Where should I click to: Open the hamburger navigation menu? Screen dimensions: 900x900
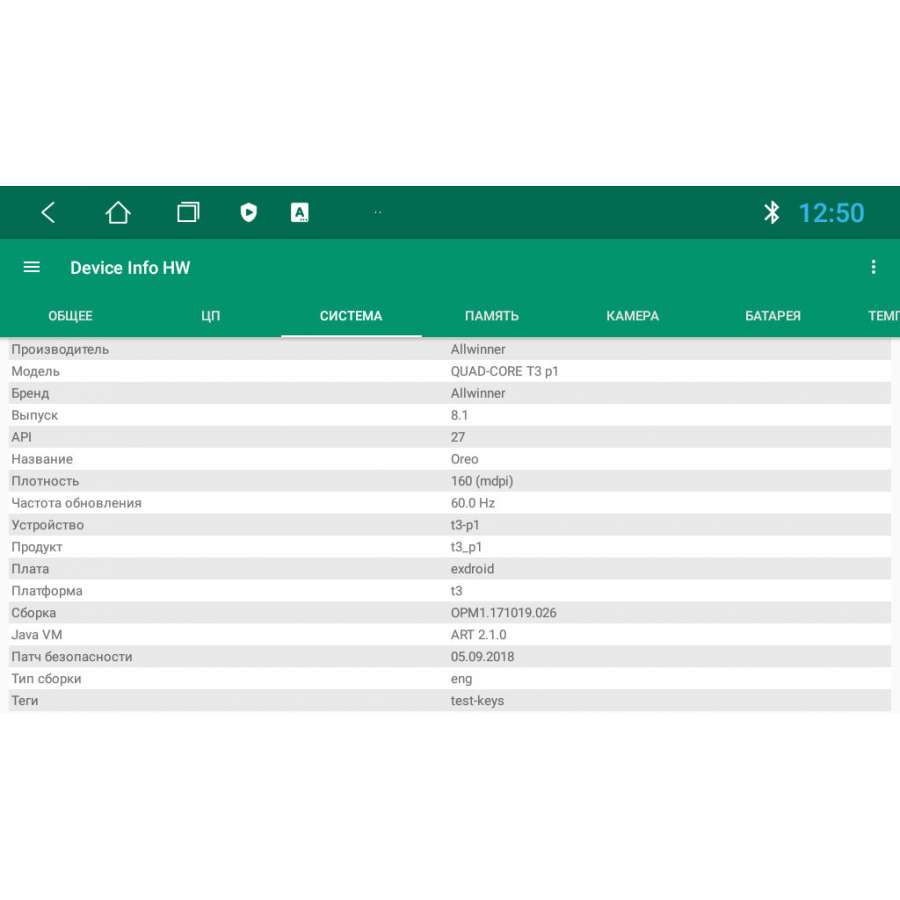click(x=32, y=267)
